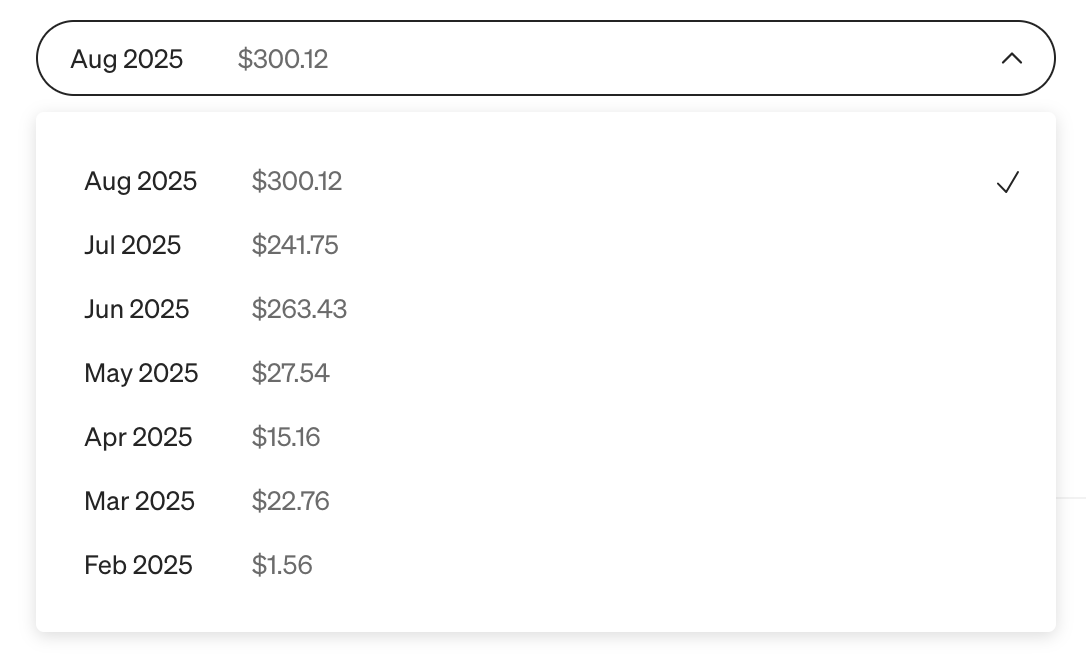This screenshot has height=660, width=1086.
Task: Click $300.12 in the selector field
Action: click(x=283, y=59)
